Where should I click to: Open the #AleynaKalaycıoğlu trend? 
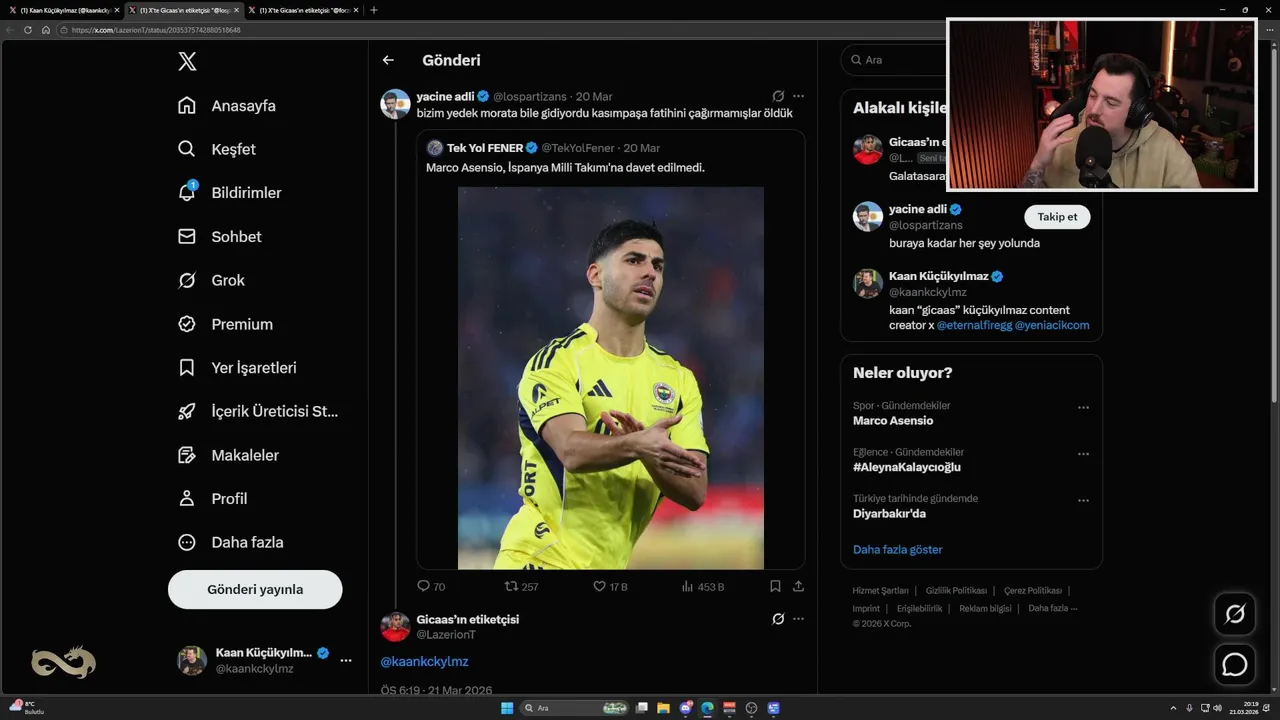[907, 467]
